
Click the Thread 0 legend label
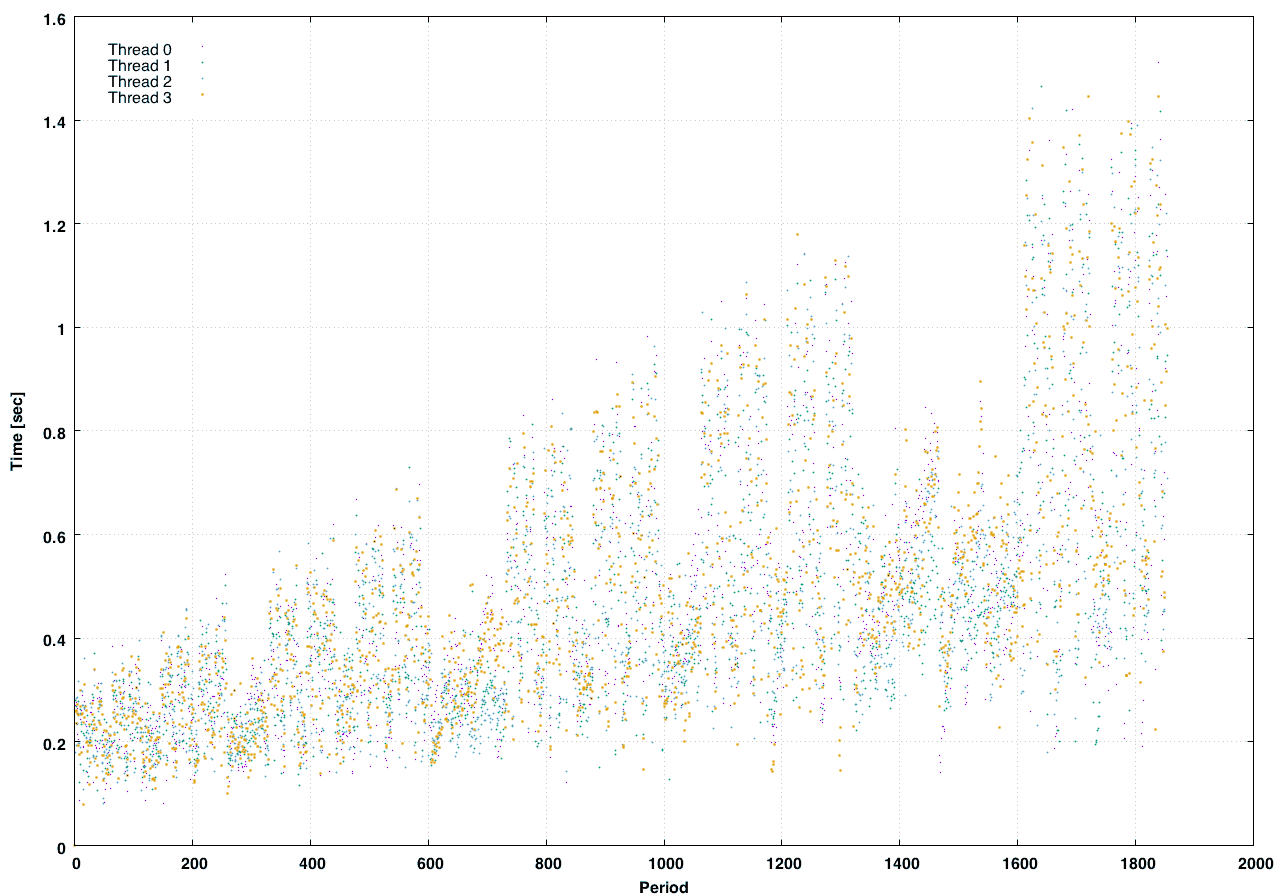click(133, 50)
